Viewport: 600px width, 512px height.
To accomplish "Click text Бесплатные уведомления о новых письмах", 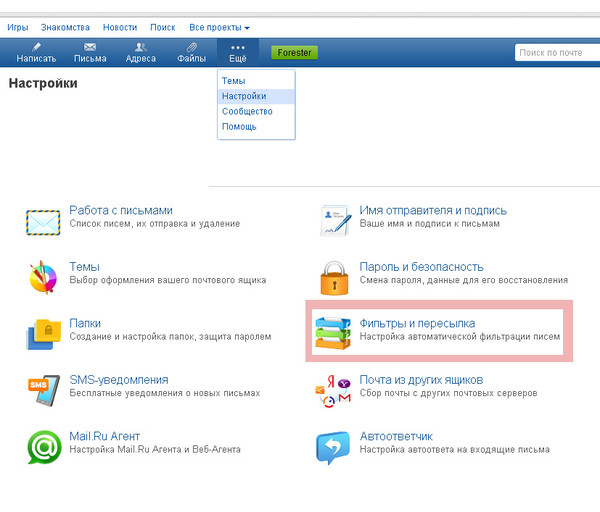I will (165, 393).
